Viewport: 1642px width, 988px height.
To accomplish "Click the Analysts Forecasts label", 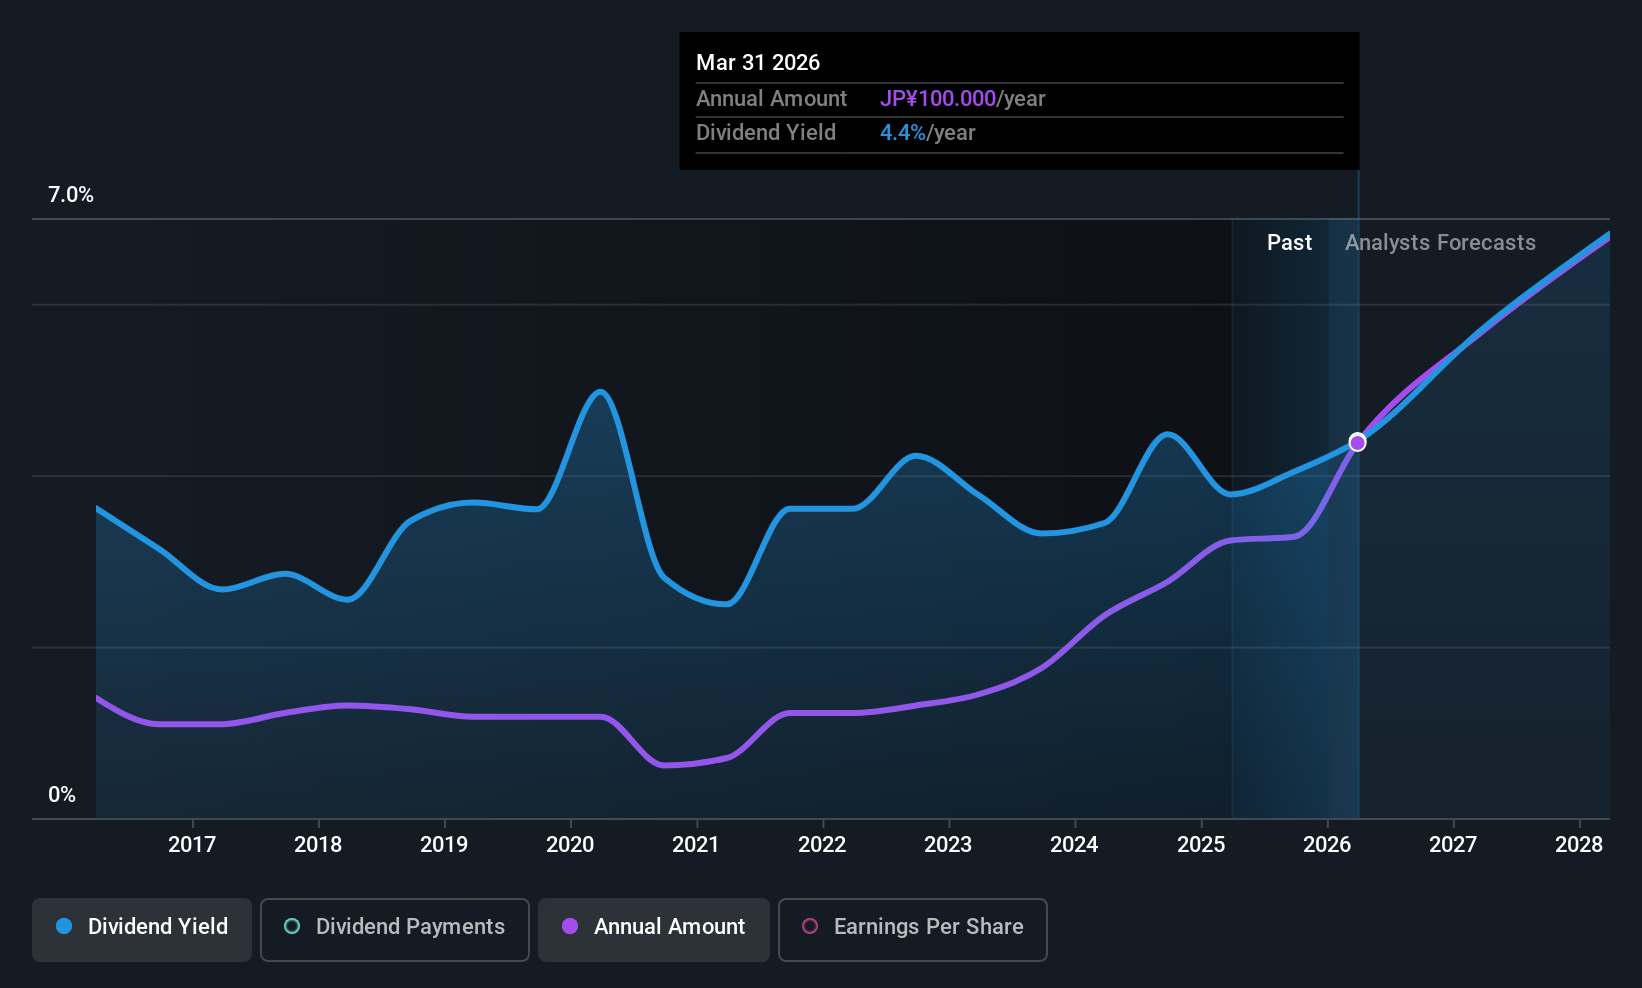I will point(1440,243).
